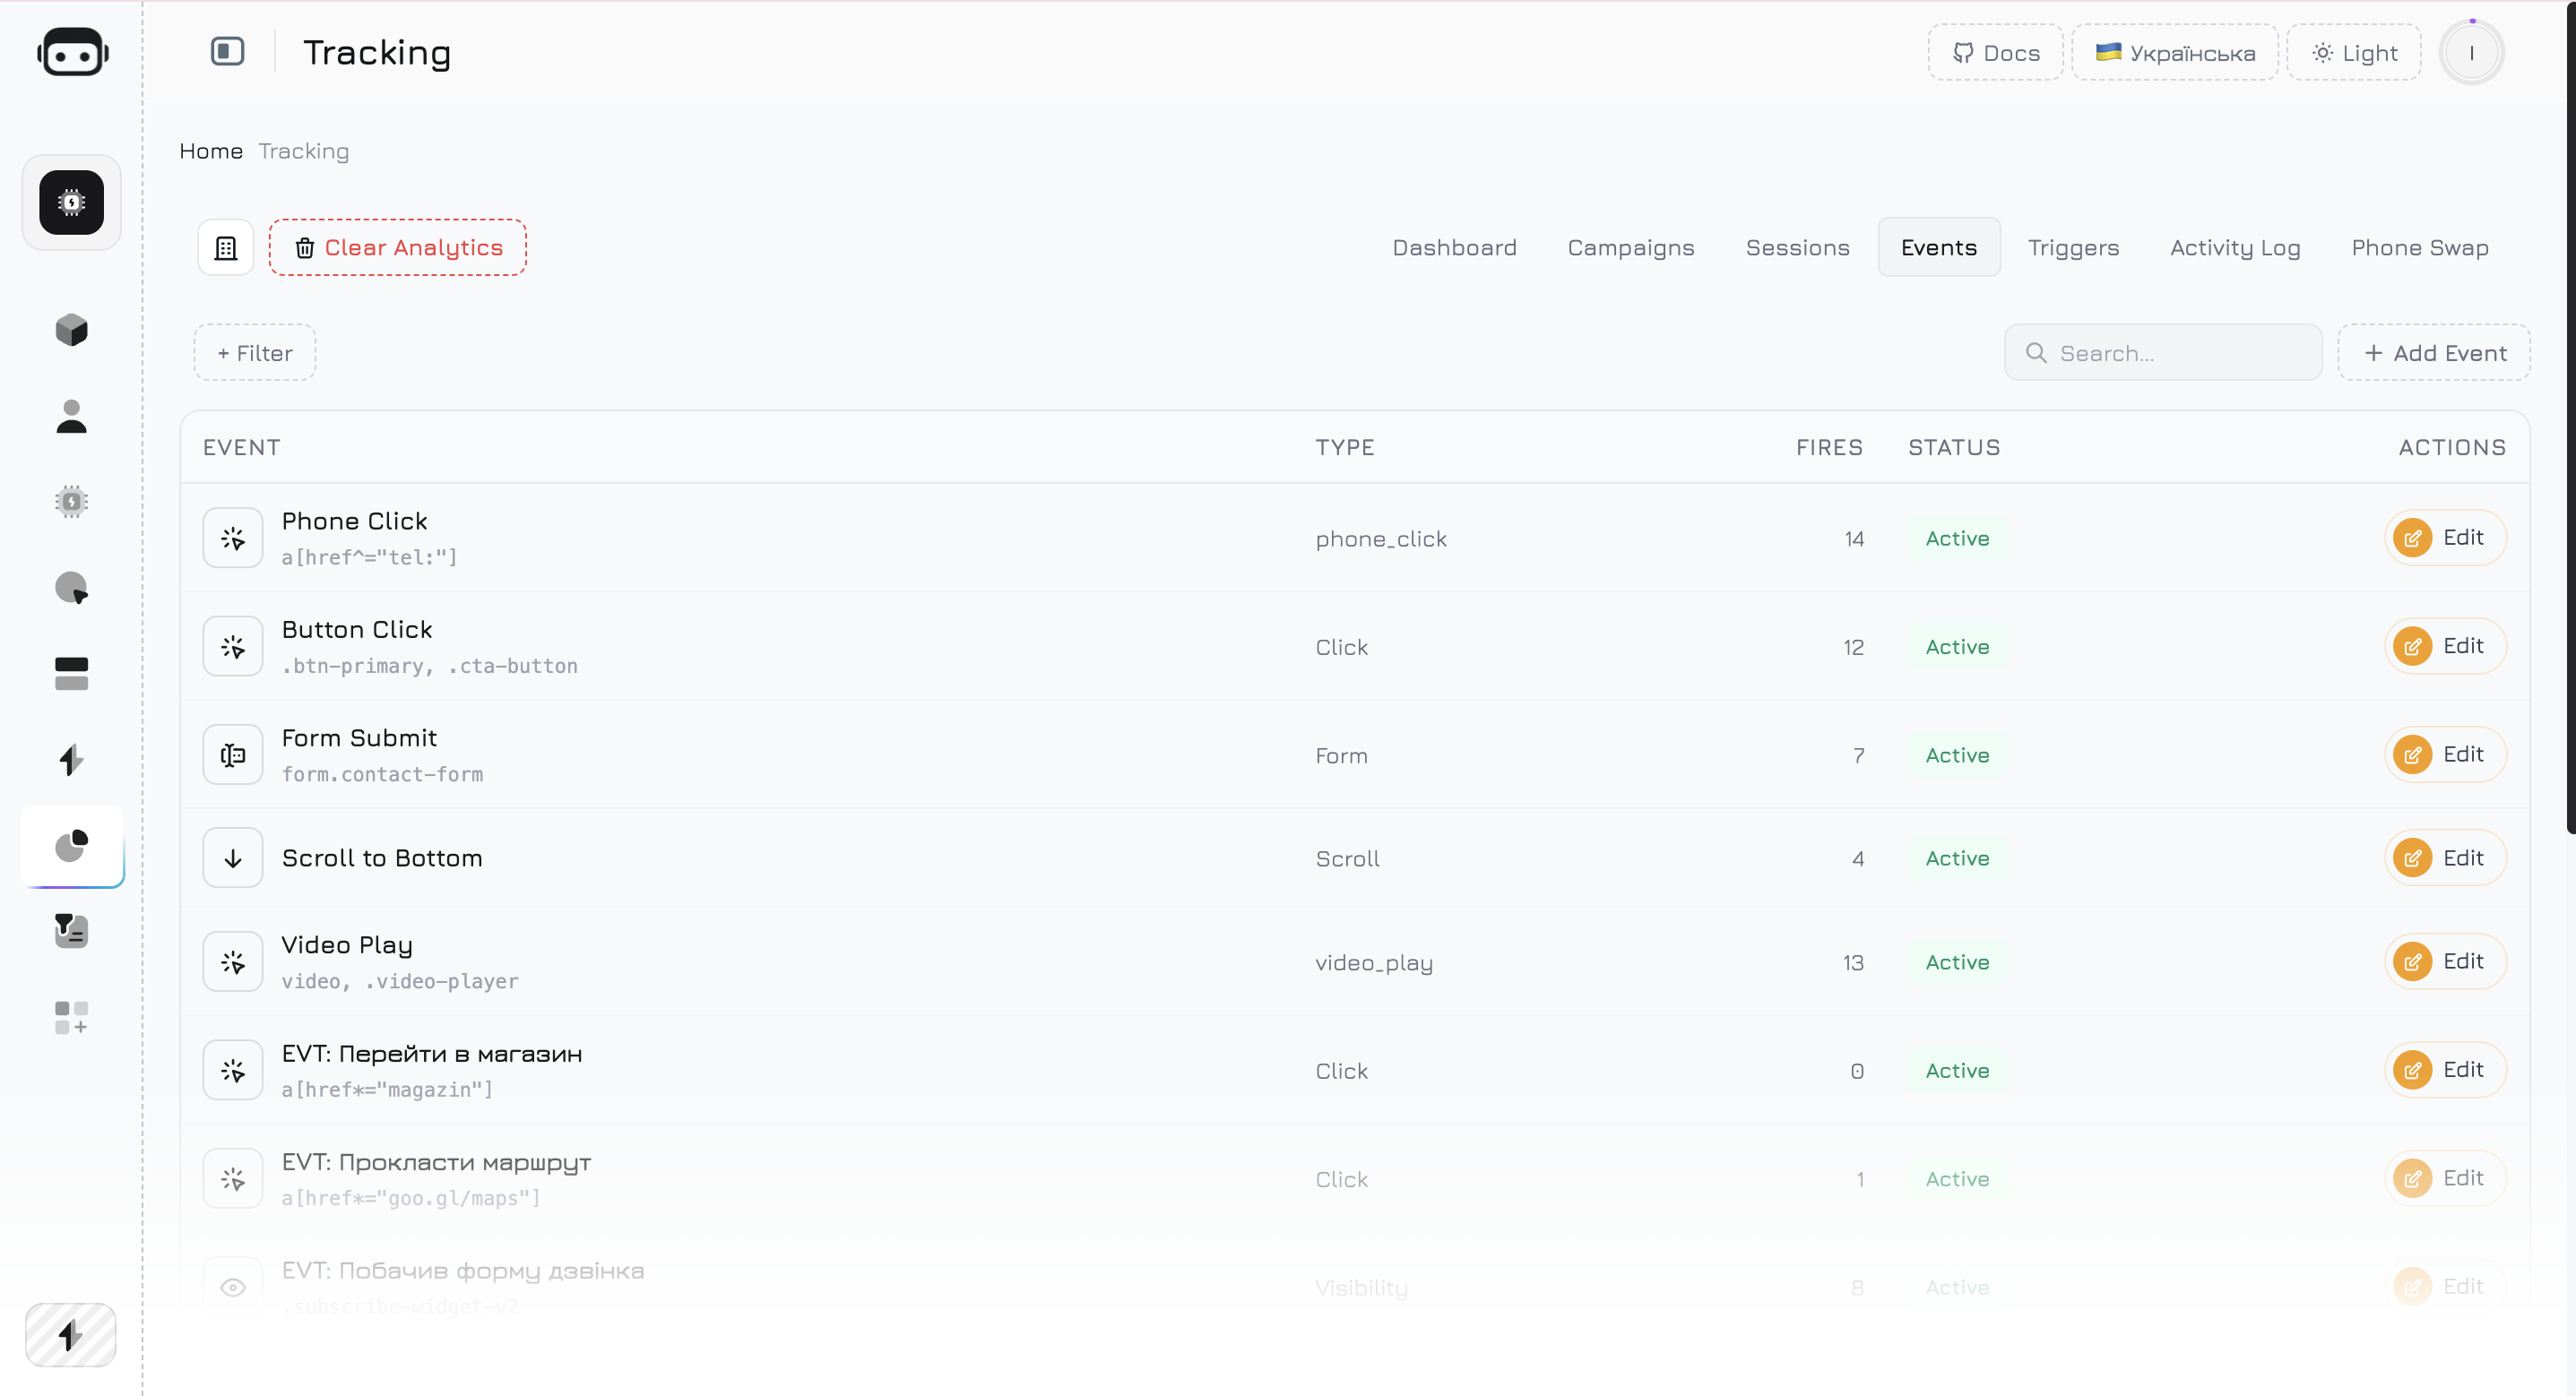2576x1396 pixels.
Task: Click the funnel list sidebar icon
Action: tap(71, 931)
